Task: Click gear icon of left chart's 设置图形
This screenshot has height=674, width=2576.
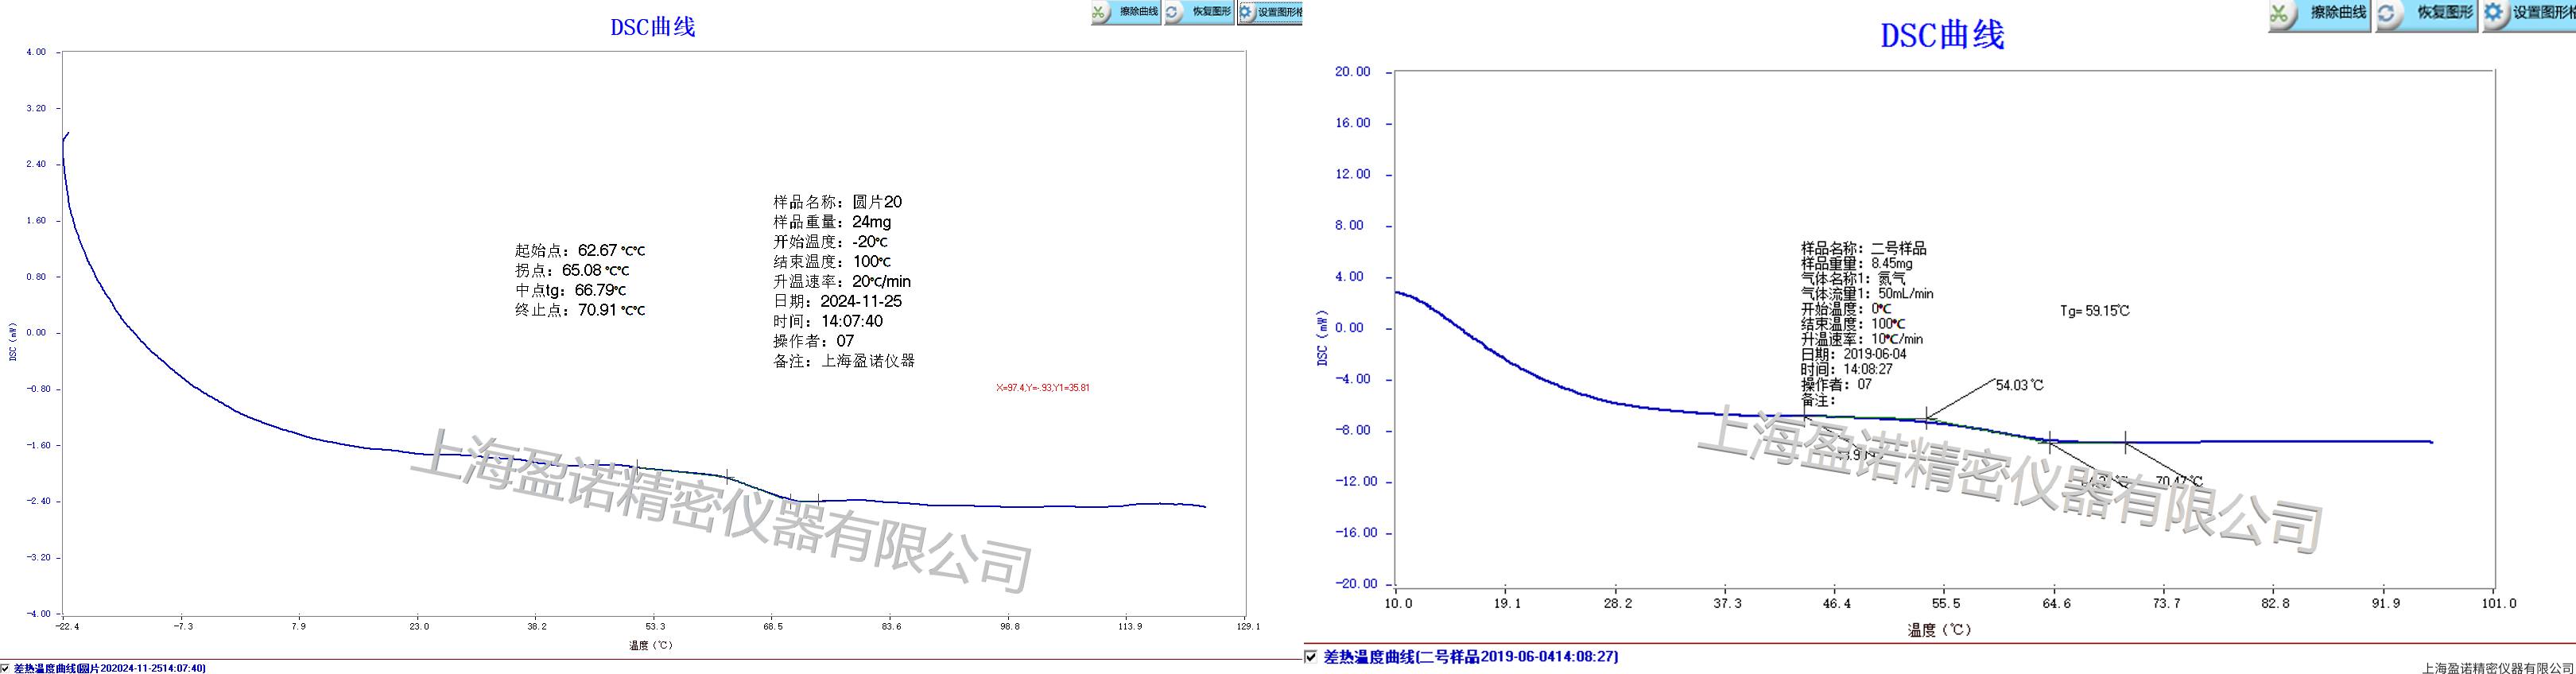Action: point(1247,12)
